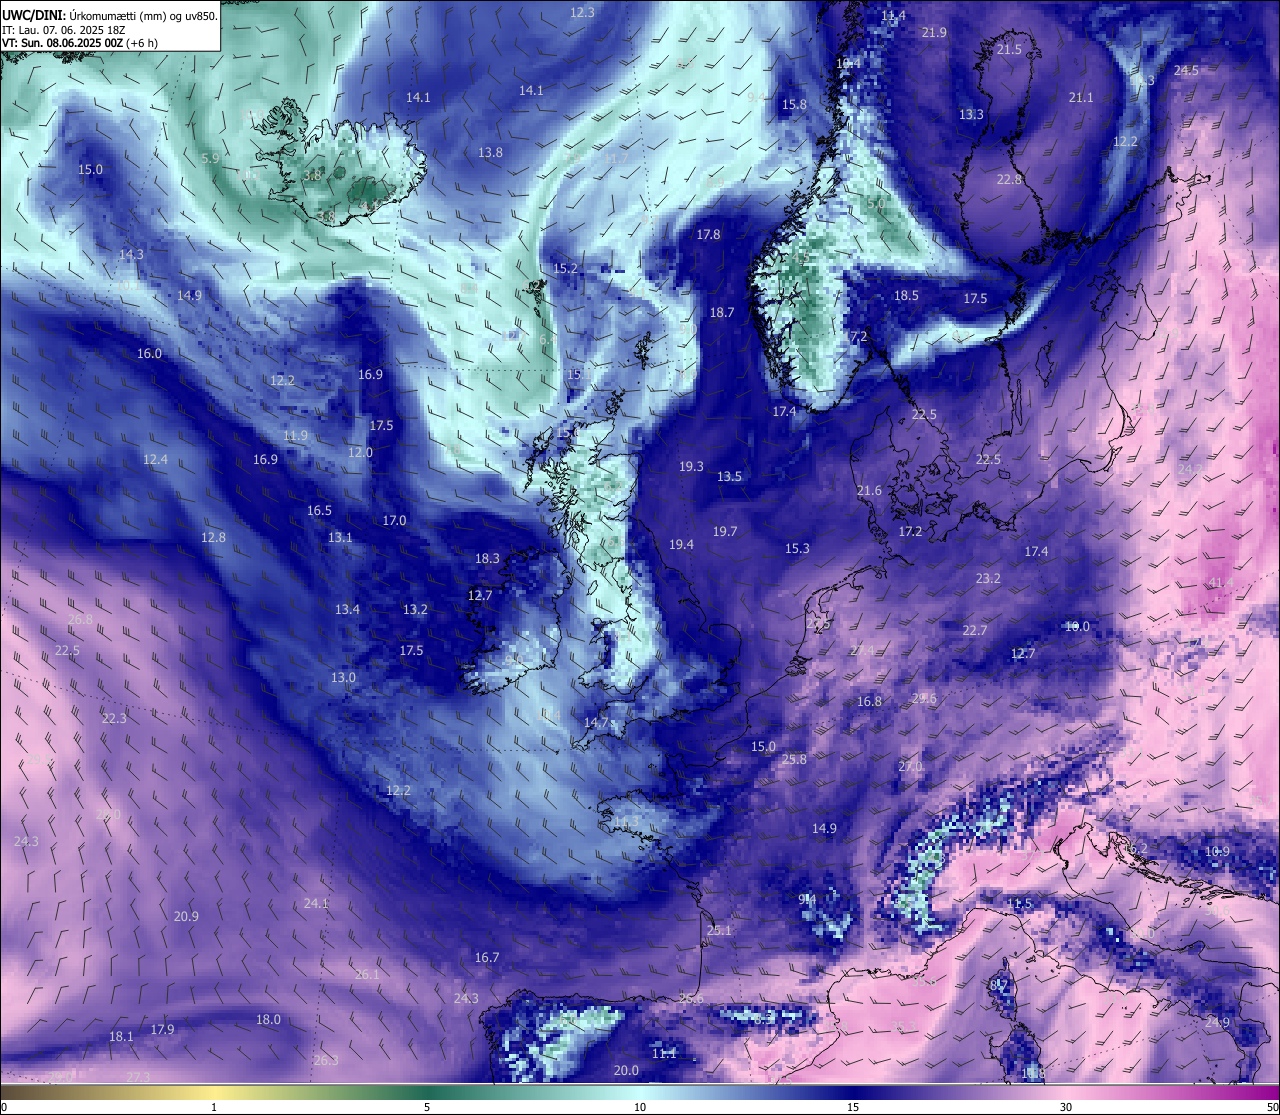
Task: Click the map value 22.8
Action: click(1009, 179)
